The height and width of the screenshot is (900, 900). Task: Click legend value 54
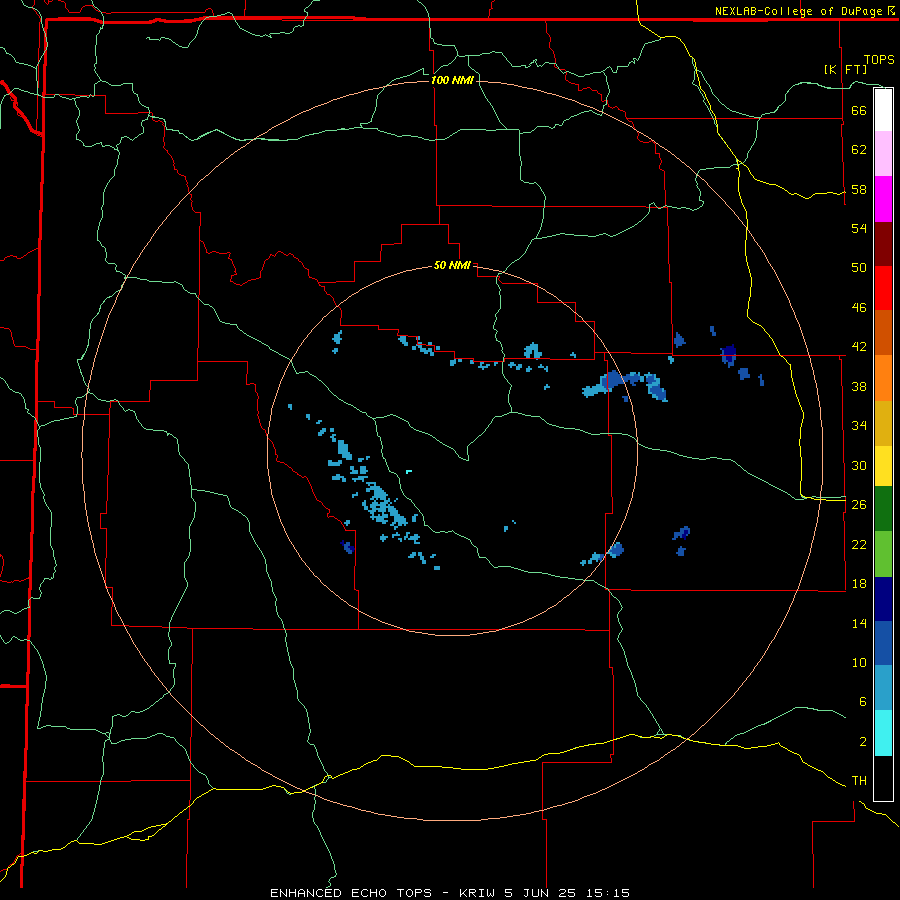(x=859, y=228)
